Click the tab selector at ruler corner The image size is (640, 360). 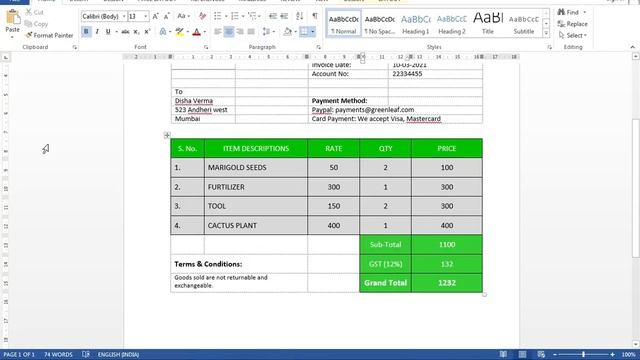(x=6, y=58)
